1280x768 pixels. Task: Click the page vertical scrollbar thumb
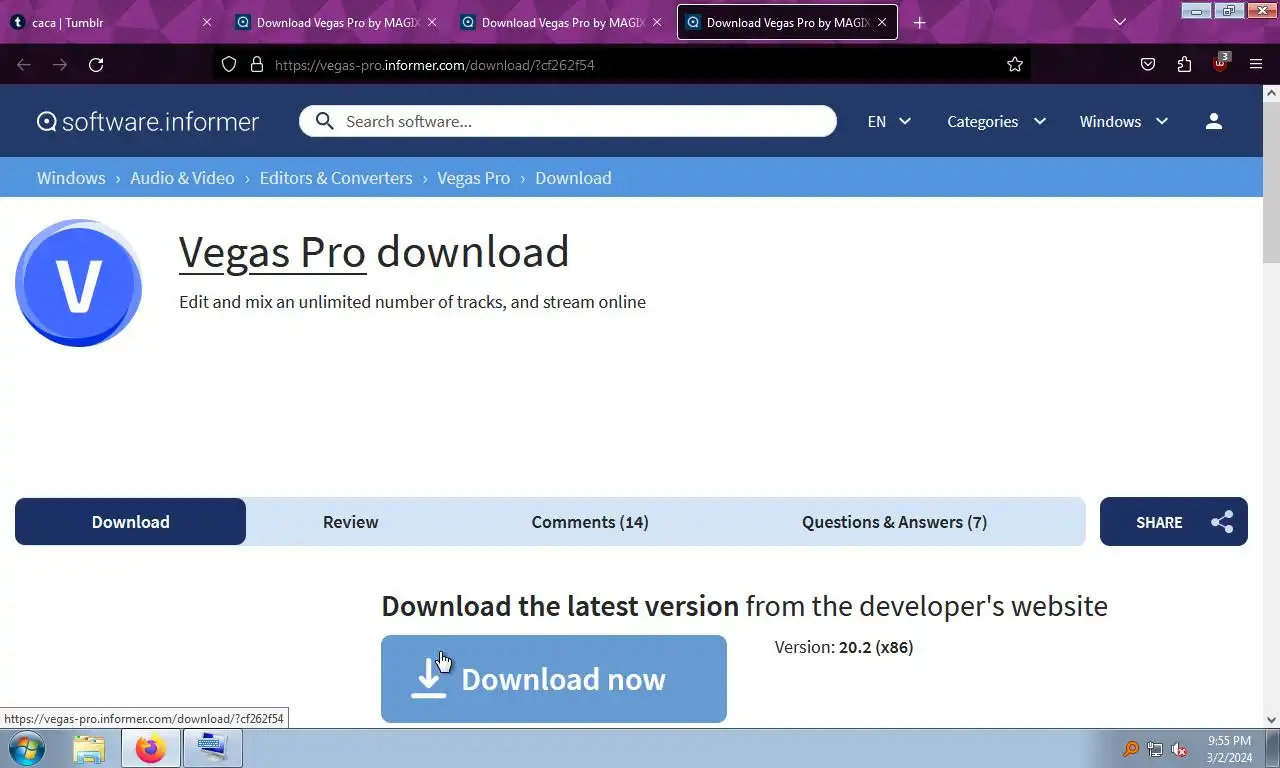tap(1271, 184)
